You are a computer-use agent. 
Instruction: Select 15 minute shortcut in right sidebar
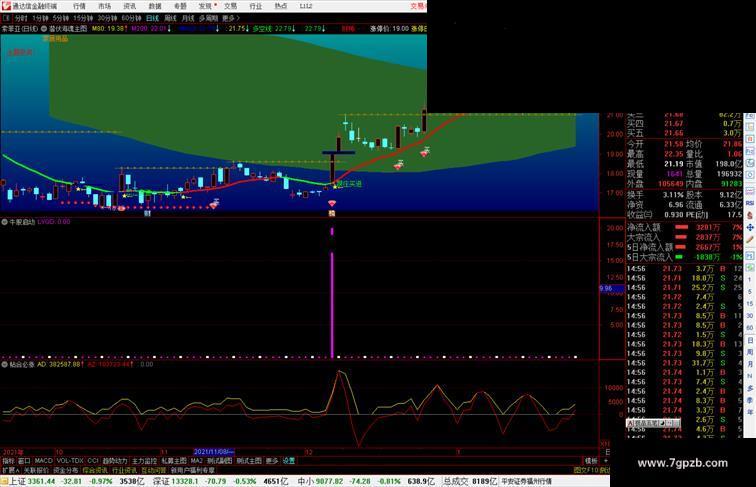click(750, 304)
